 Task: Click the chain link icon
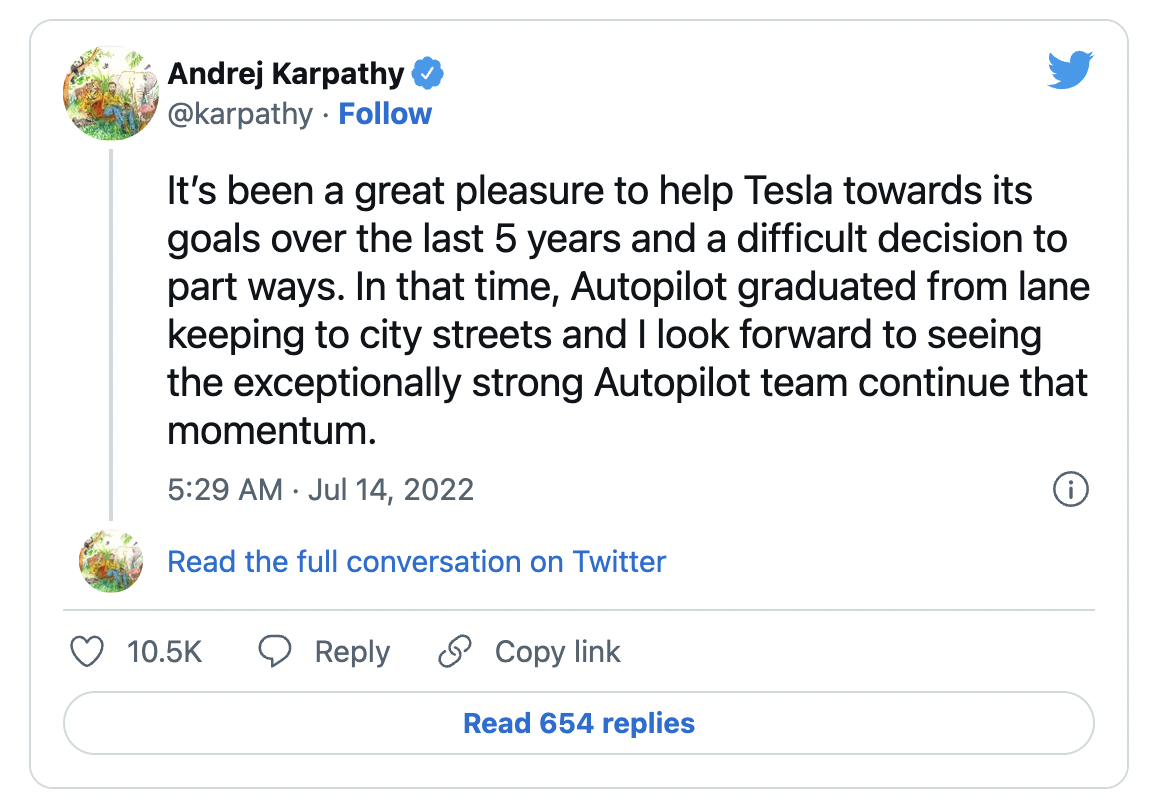[x=455, y=653]
